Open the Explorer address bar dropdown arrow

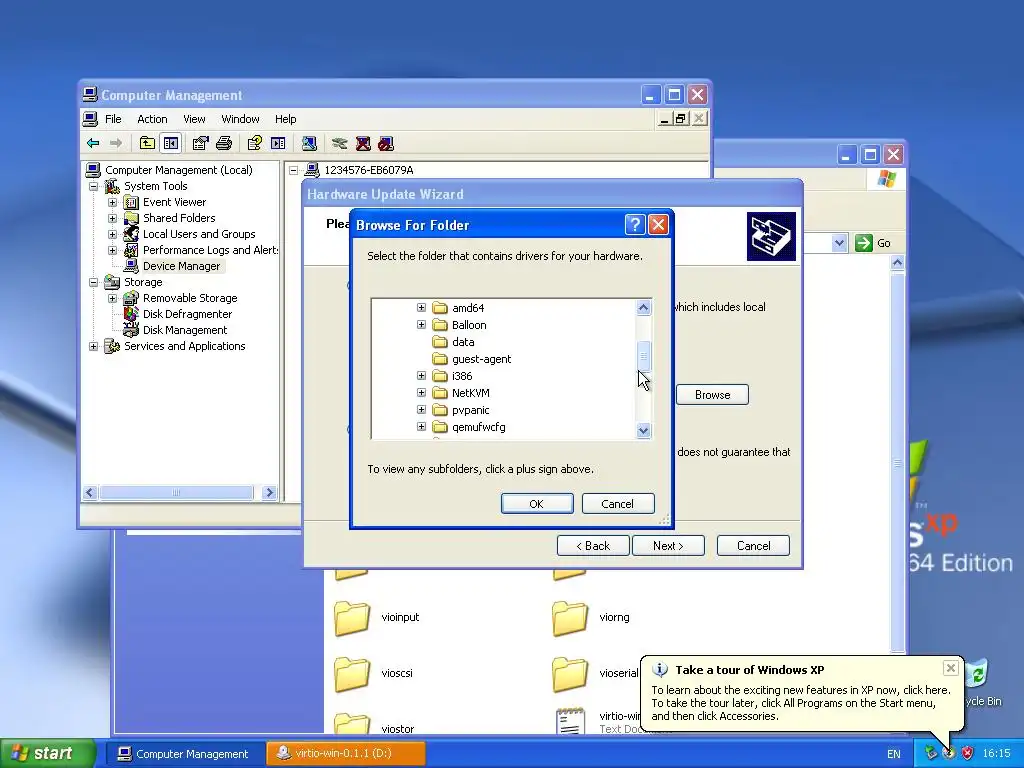(x=840, y=243)
